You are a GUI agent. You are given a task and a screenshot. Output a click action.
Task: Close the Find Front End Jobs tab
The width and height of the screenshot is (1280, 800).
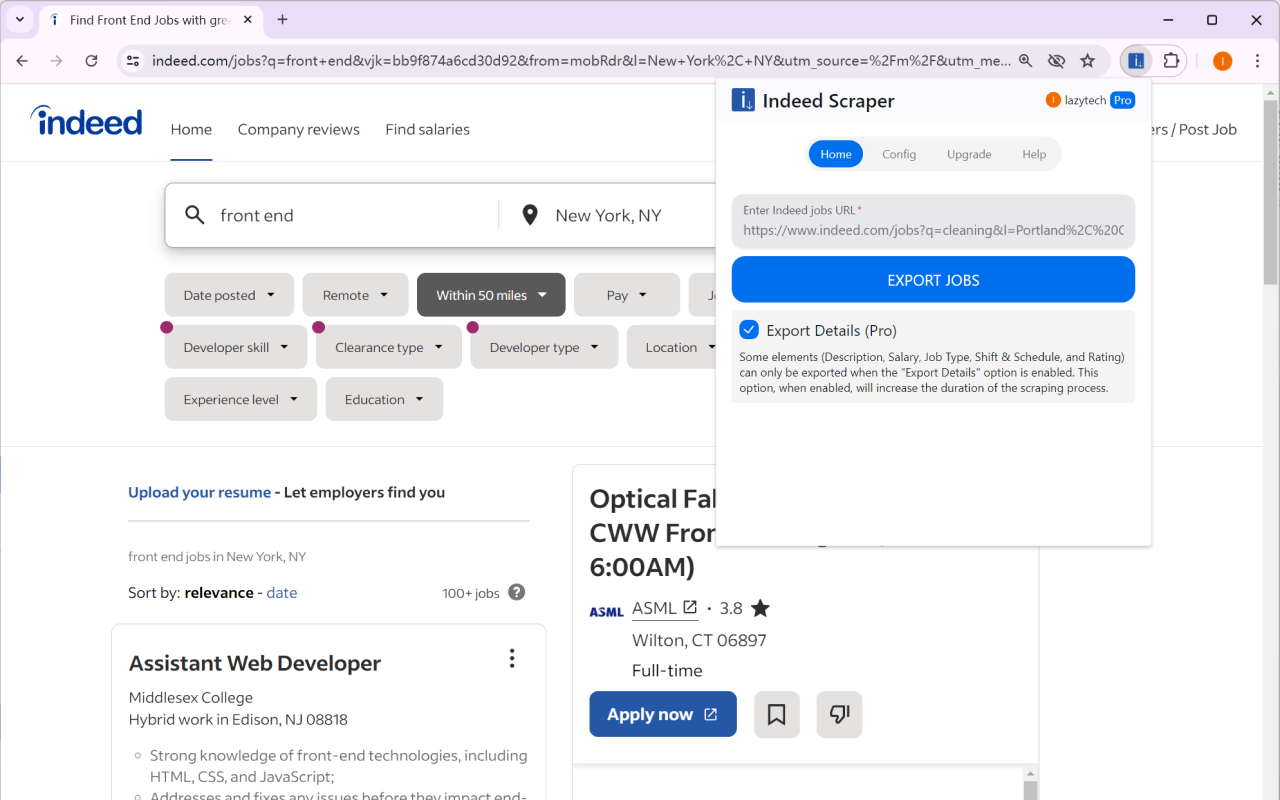tap(248, 20)
